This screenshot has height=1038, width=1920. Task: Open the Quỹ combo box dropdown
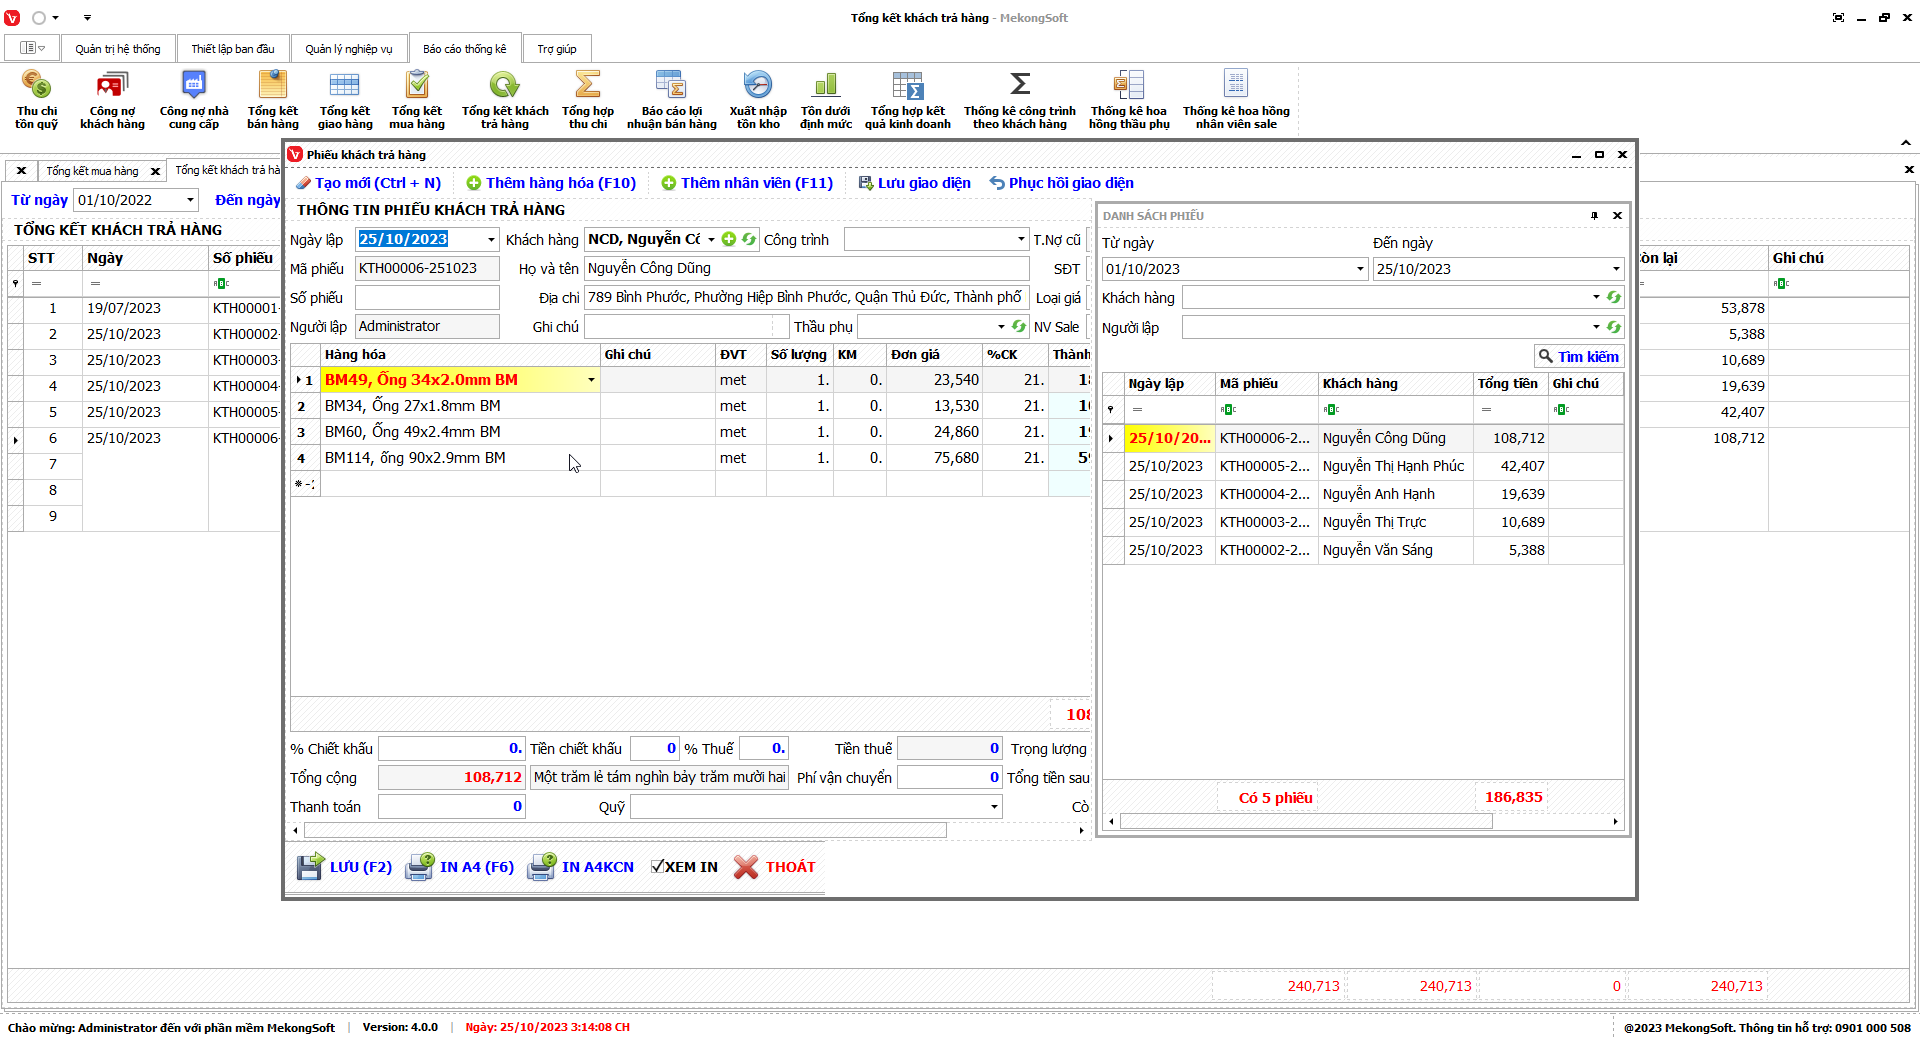tap(994, 807)
